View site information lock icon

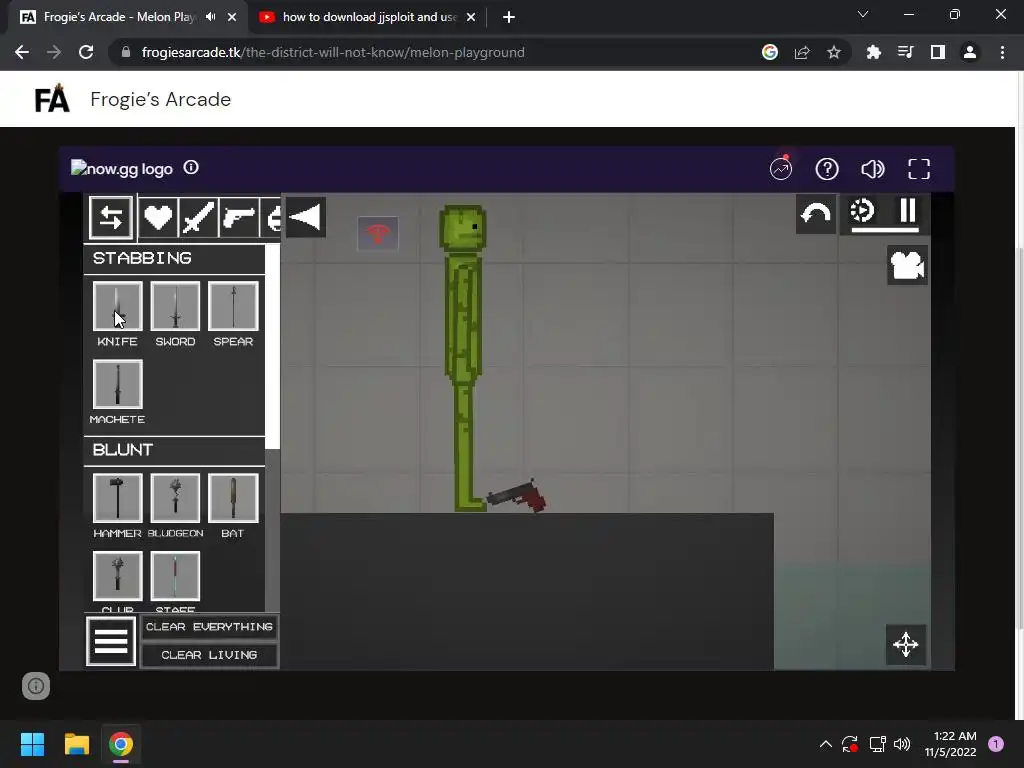coord(125,52)
